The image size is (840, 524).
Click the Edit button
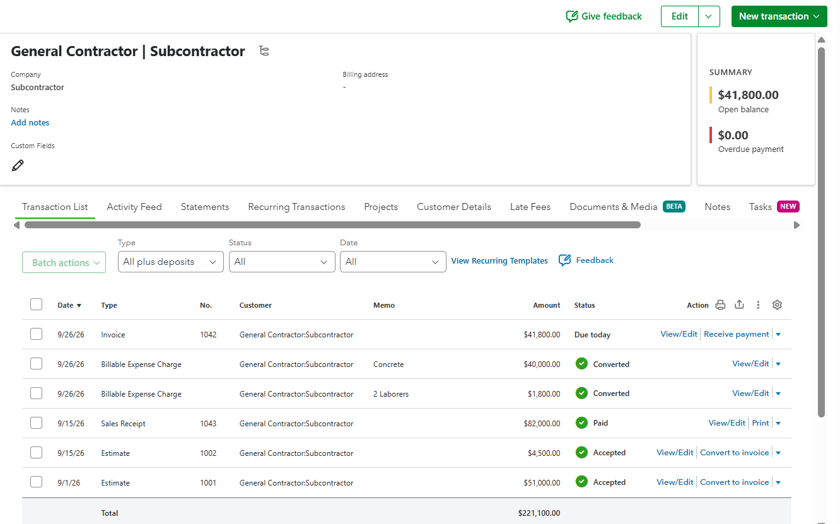click(679, 16)
